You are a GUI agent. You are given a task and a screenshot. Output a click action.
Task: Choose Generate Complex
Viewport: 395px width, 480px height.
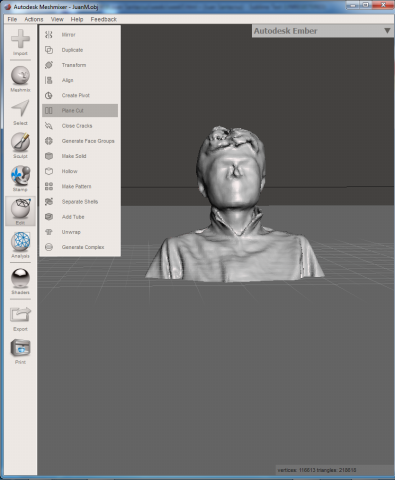(x=80, y=247)
